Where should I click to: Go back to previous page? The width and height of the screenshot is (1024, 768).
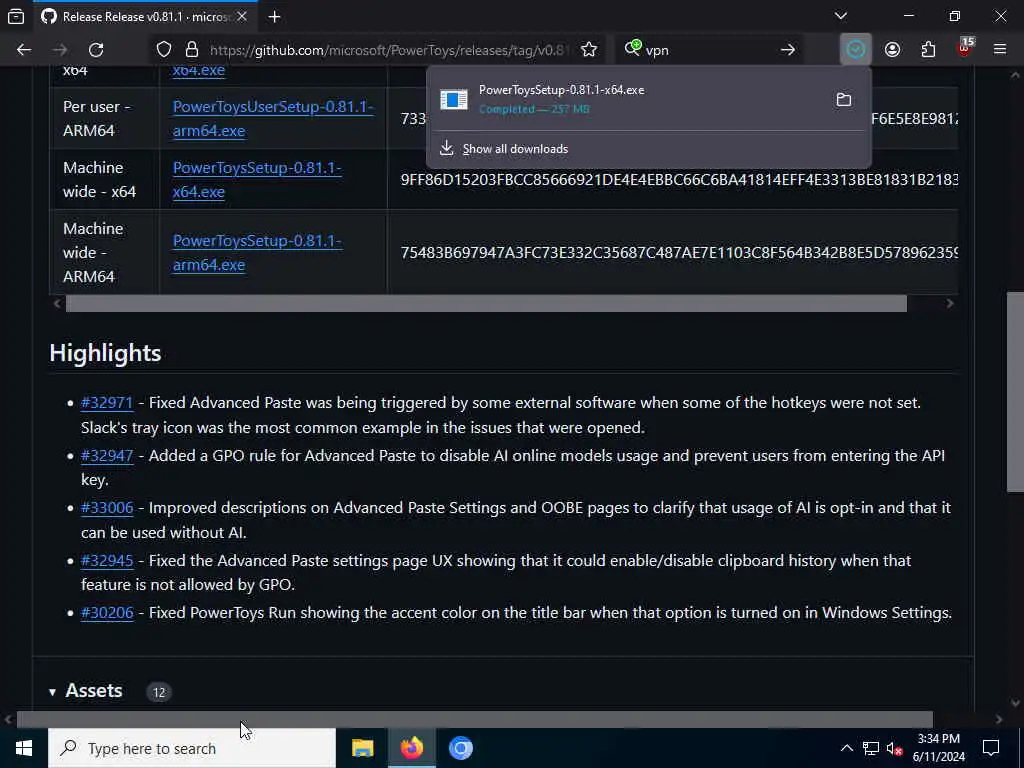click(24, 50)
